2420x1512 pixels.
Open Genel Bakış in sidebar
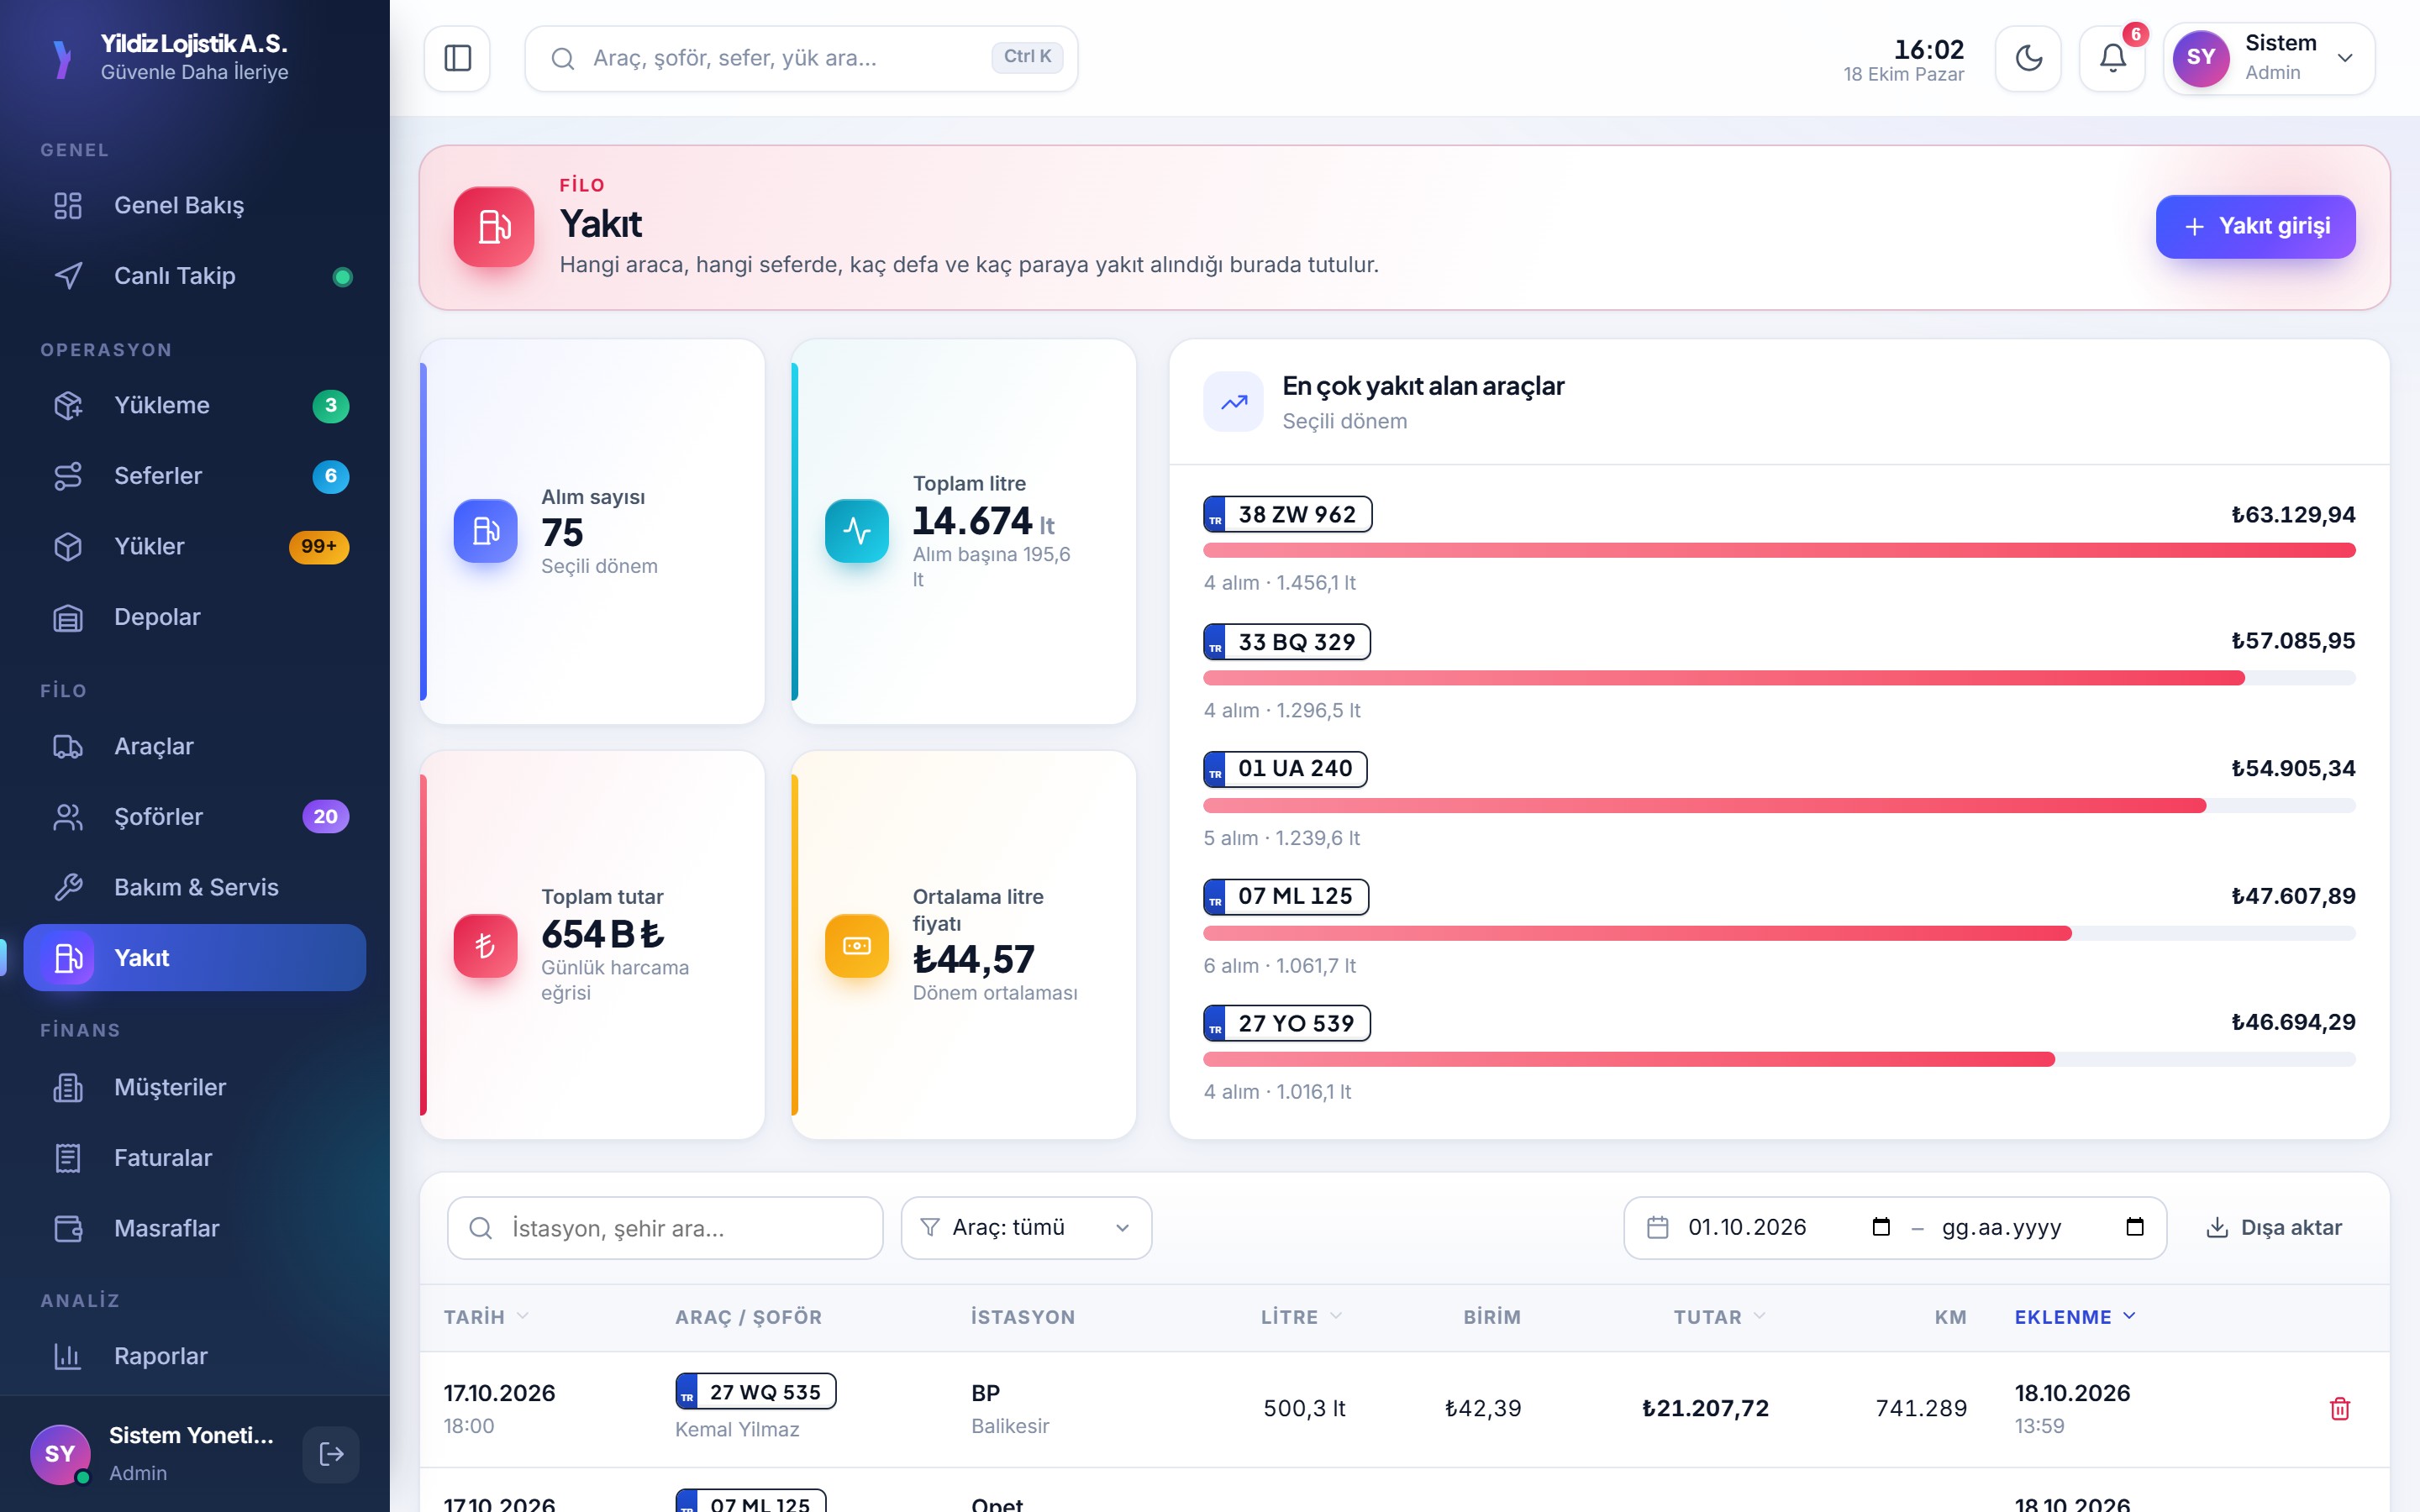point(195,206)
